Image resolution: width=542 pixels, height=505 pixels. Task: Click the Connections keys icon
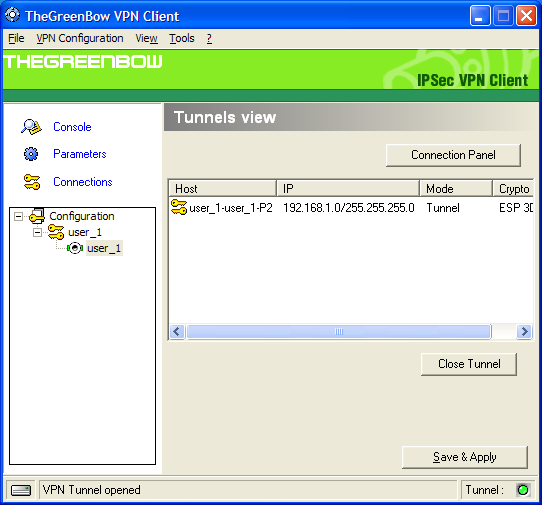point(32,182)
